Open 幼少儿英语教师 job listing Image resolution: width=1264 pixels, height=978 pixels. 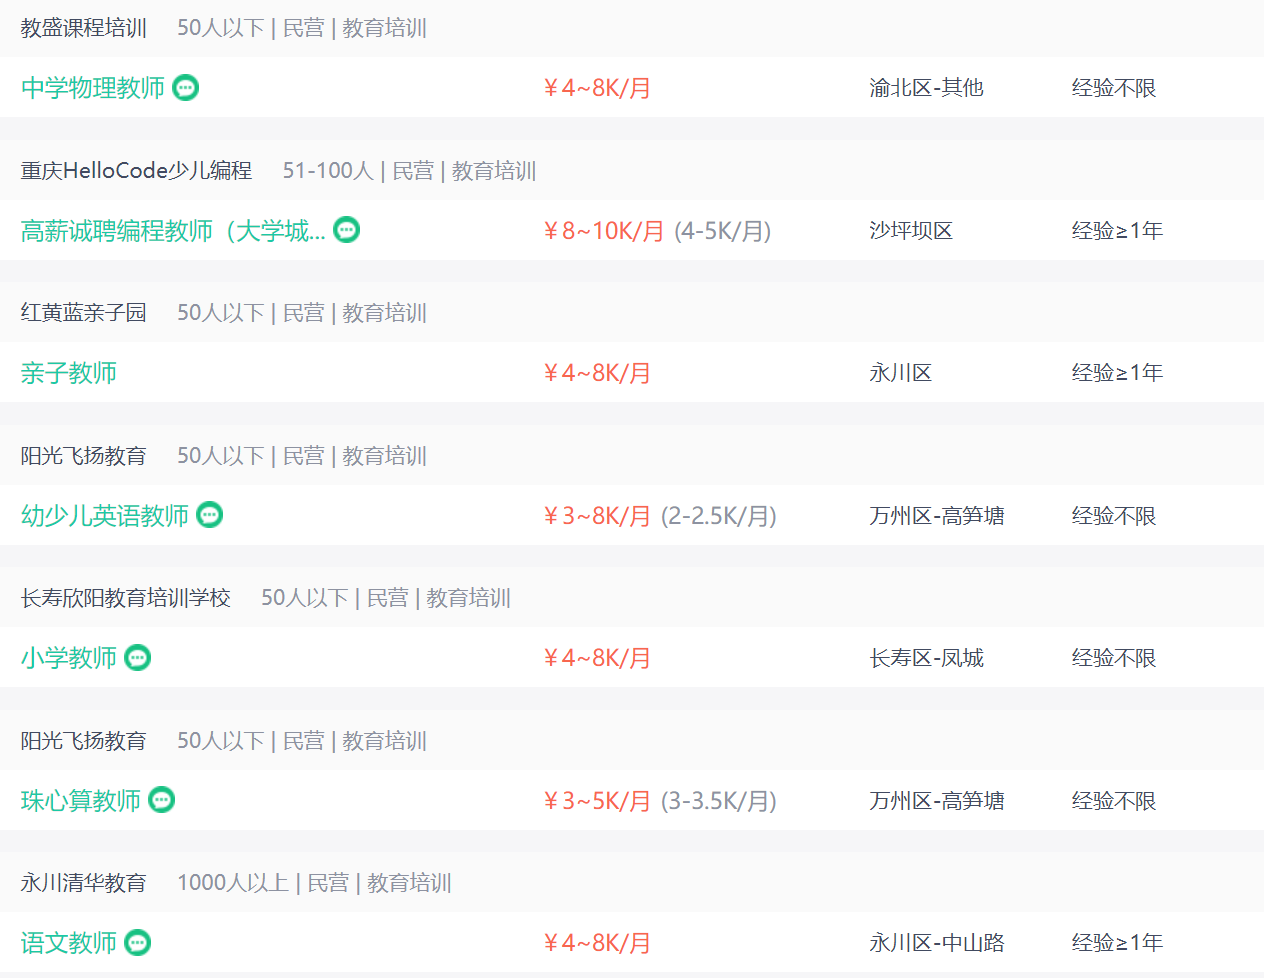point(105,516)
